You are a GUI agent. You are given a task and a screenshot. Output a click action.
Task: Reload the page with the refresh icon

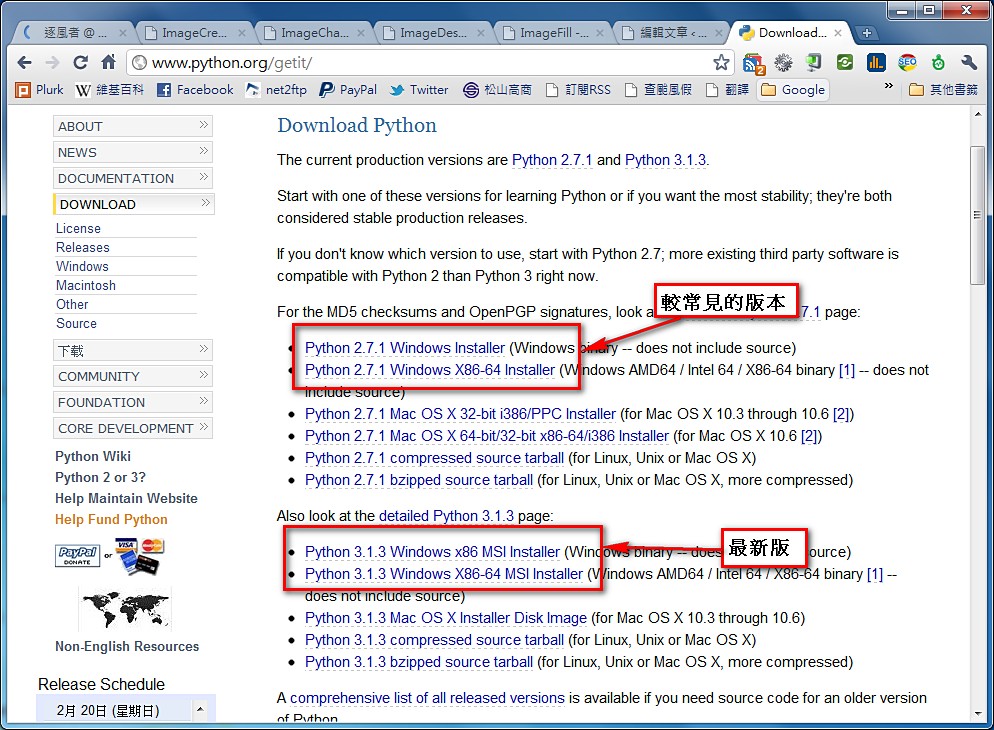(x=81, y=63)
